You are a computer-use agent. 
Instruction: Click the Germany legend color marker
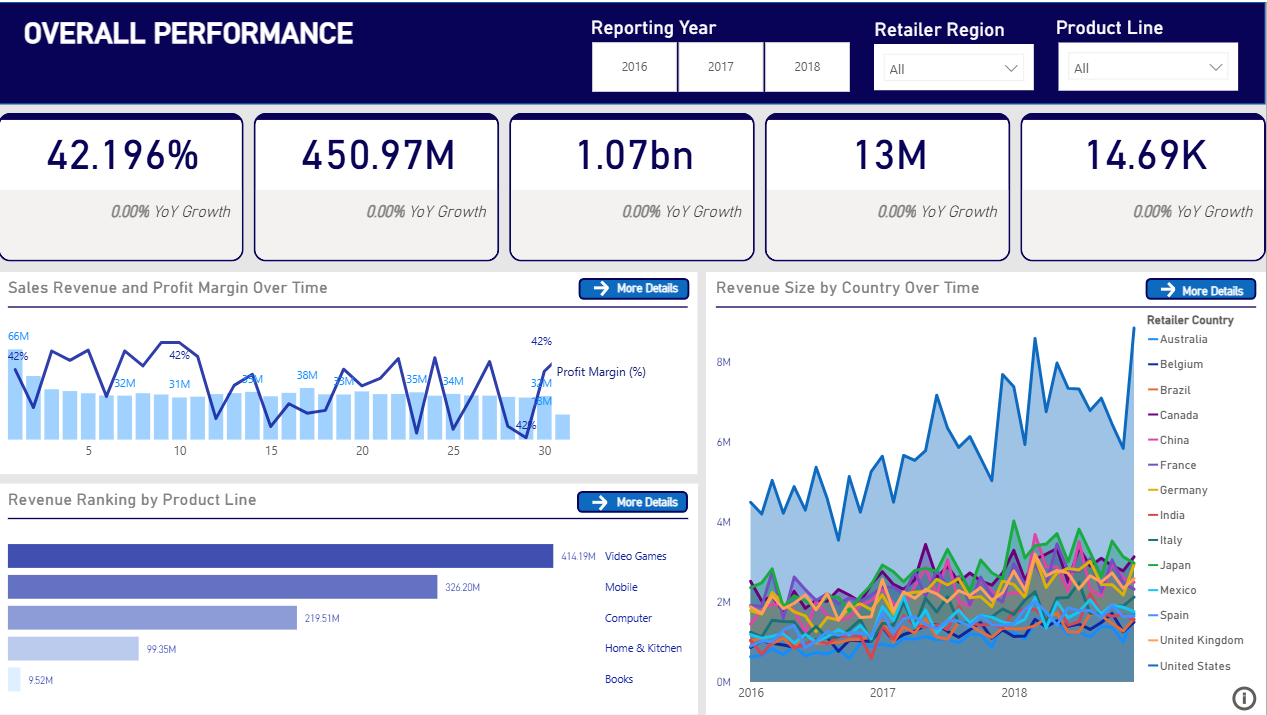pos(1153,490)
